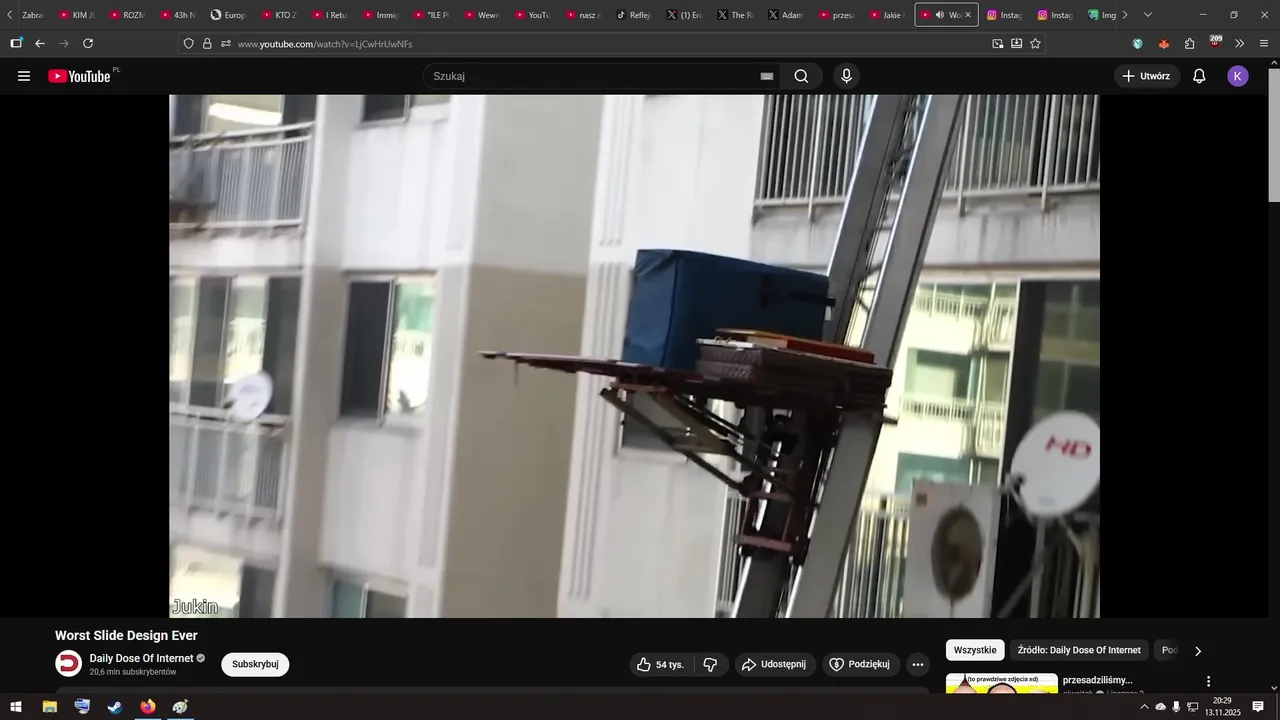Open the account avatar K menu
The height and width of the screenshot is (720, 1280).
point(1238,76)
